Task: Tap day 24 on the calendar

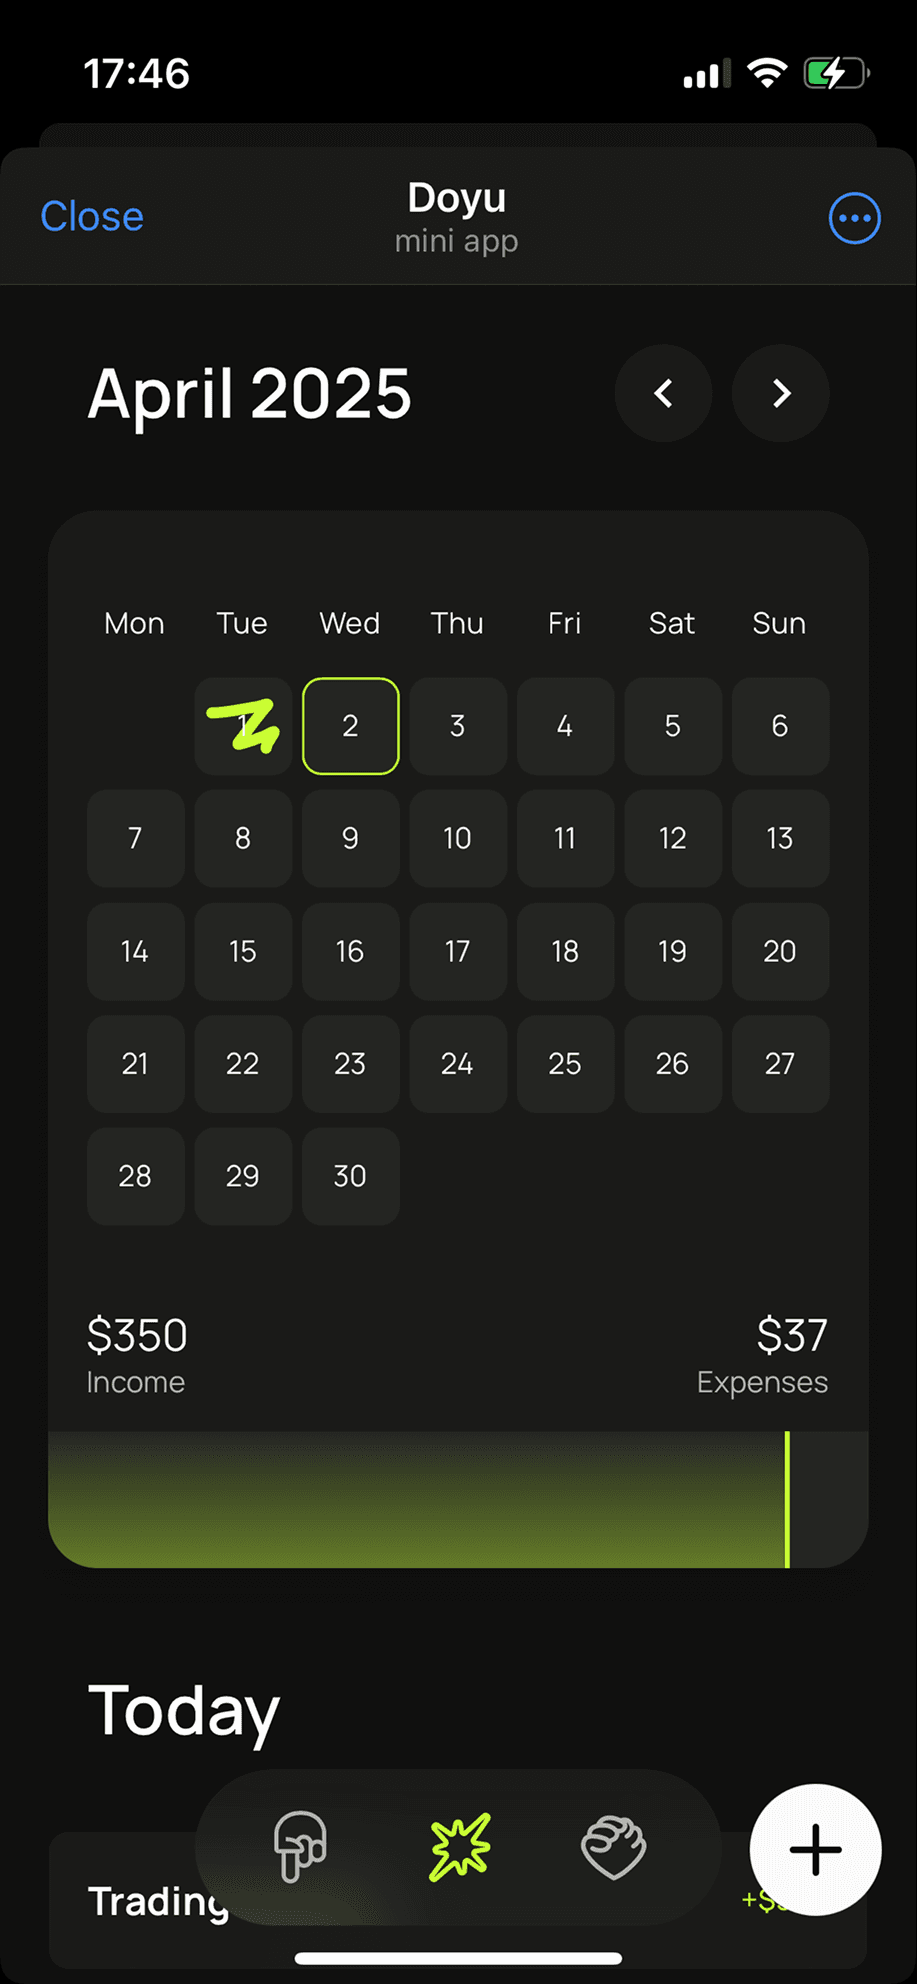Action: click(x=457, y=1064)
